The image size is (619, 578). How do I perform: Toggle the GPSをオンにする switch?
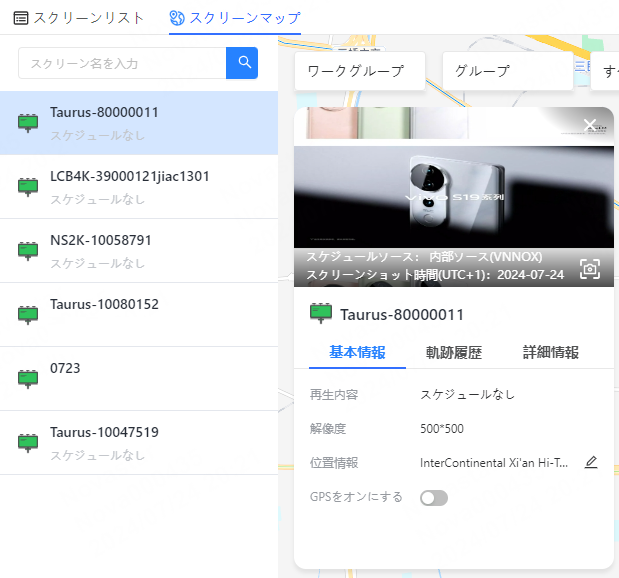(434, 498)
